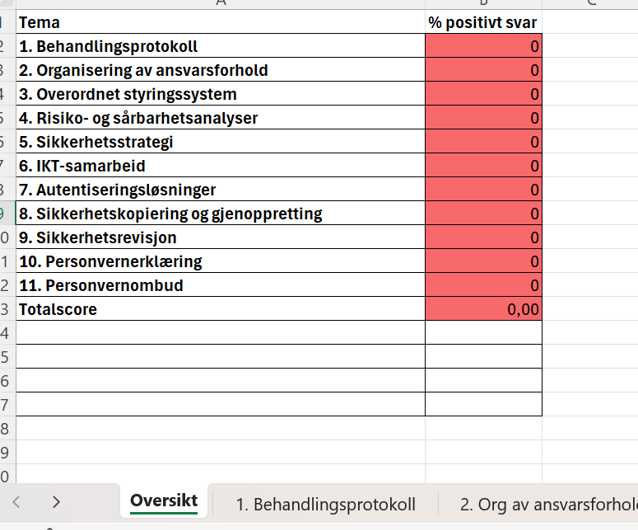Select the 4. Risiko- og sårbarhetsanalyser cell
The width and height of the screenshot is (638, 530).
[x=221, y=118]
